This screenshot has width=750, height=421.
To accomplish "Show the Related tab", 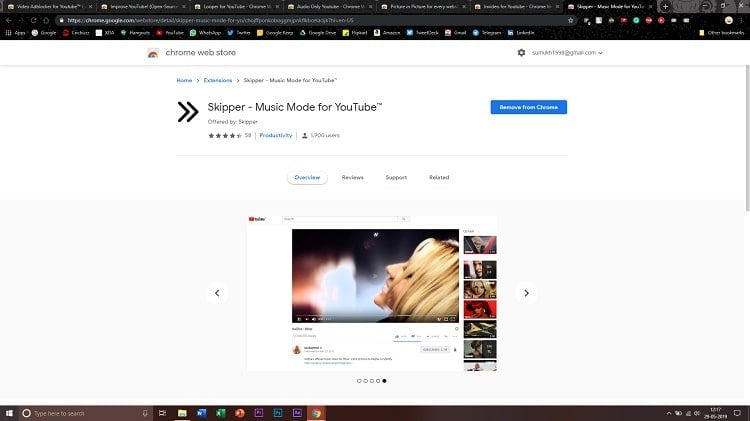I will [x=439, y=177].
